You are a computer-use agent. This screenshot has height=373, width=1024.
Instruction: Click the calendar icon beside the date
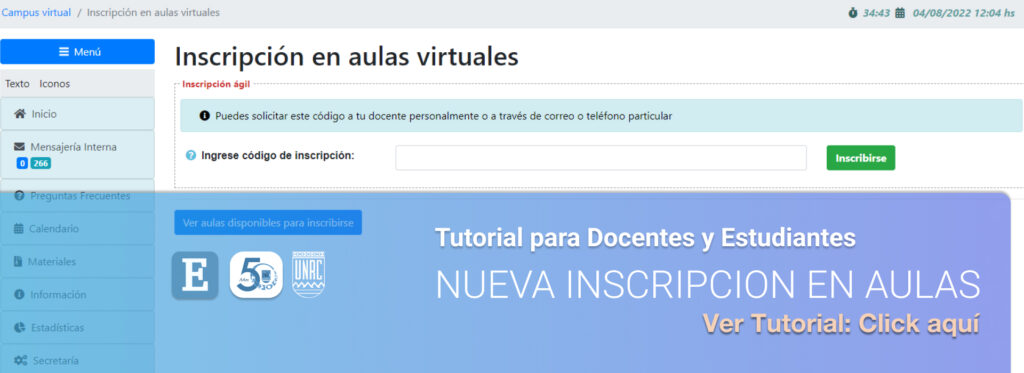click(x=900, y=12)
